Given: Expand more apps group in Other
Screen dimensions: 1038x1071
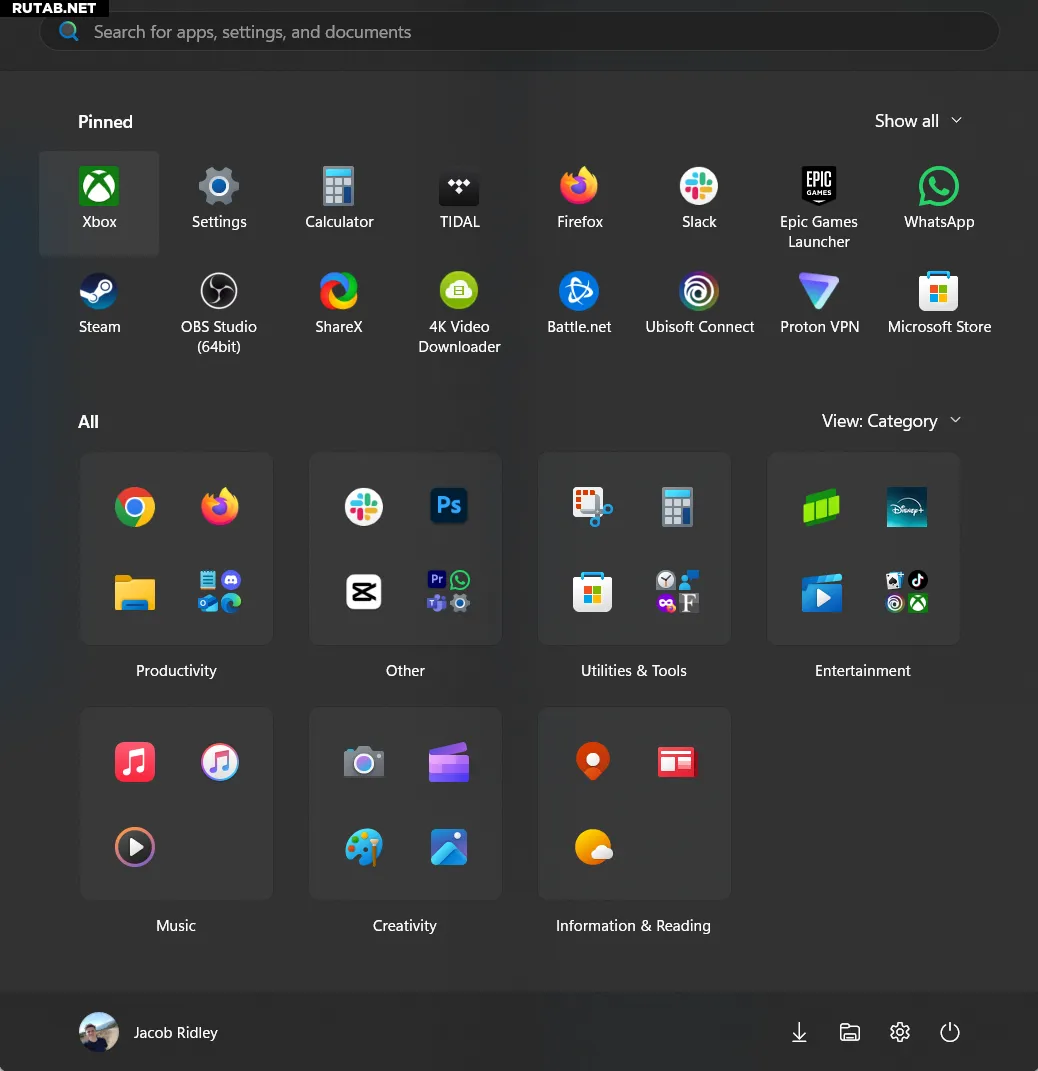Looking at the screenshot, I should point(449,592).
